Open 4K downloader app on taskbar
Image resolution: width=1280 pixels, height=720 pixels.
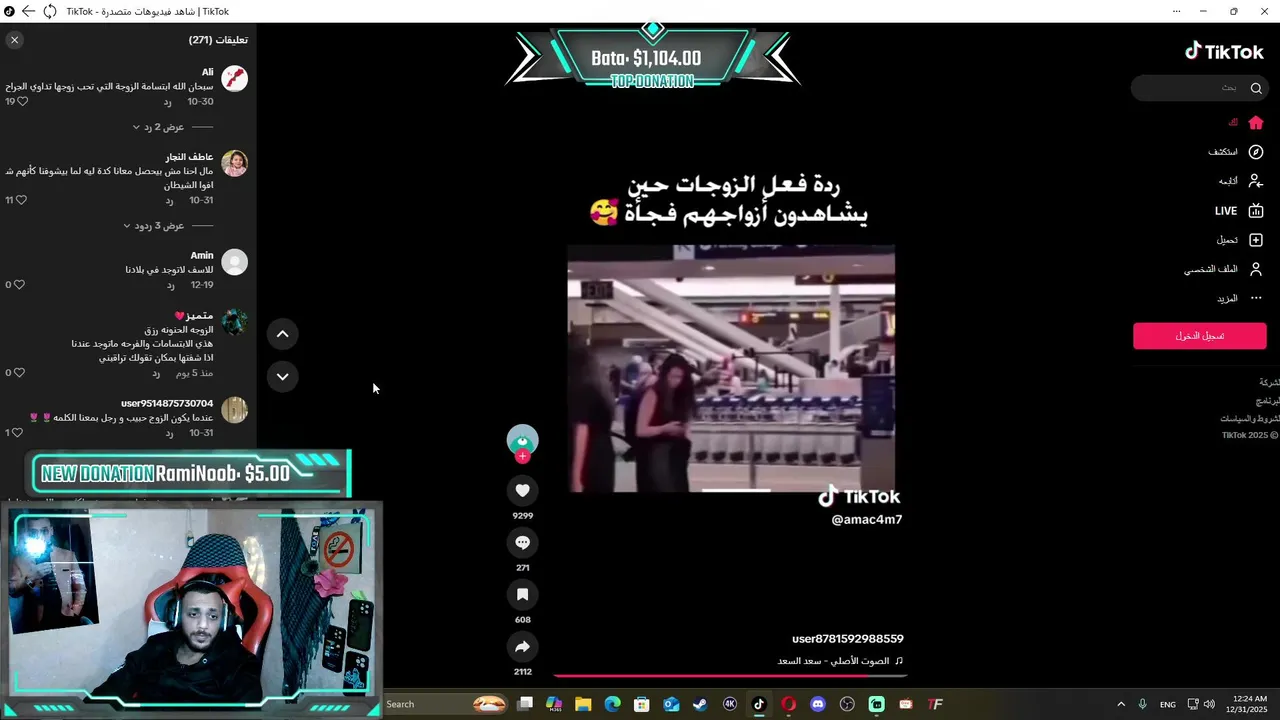(730, 704)
